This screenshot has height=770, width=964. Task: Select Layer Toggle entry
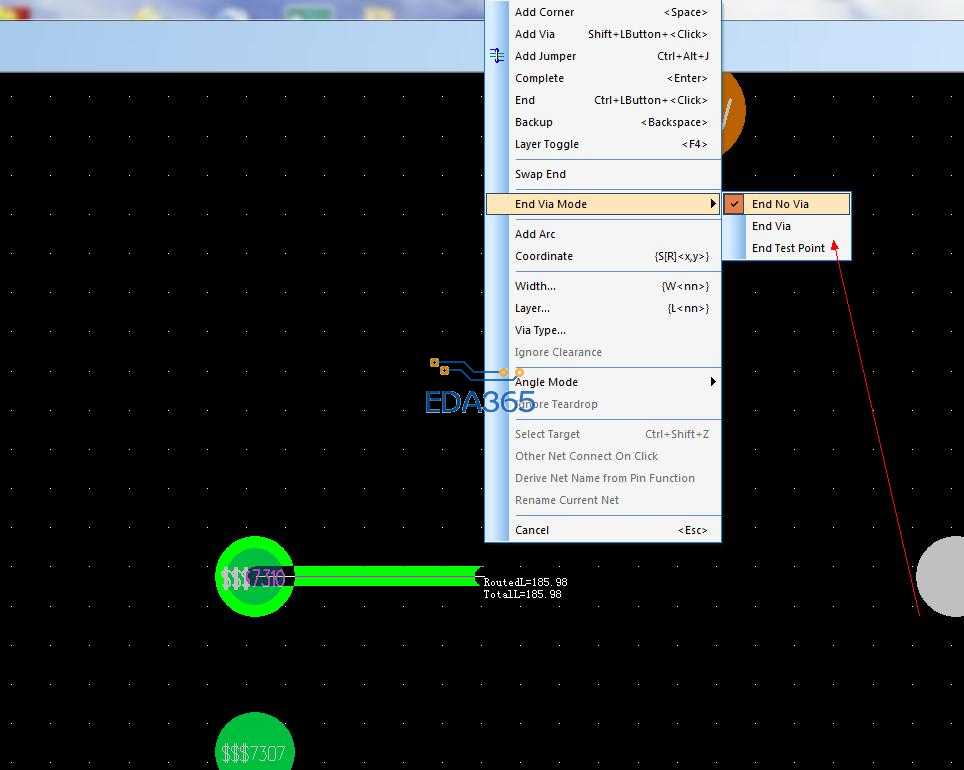point(602,145)
